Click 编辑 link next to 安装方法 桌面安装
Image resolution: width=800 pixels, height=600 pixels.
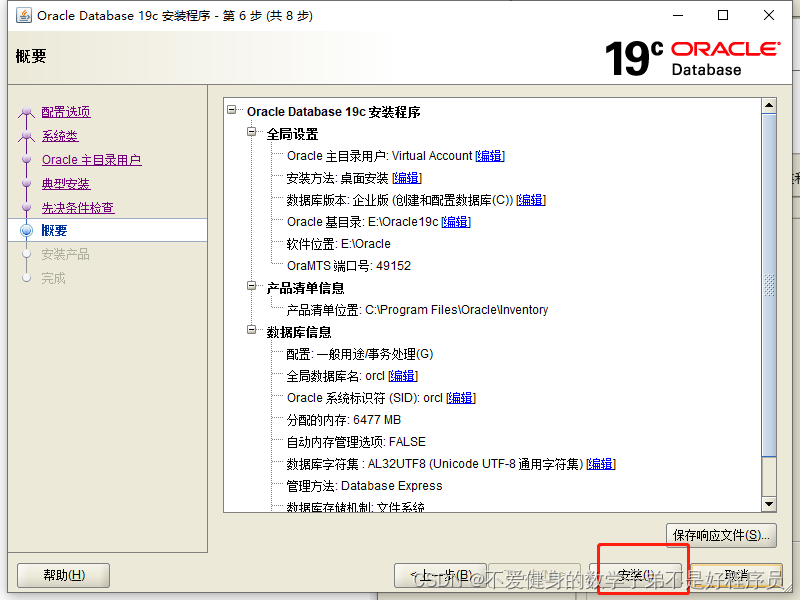point(407,178)
